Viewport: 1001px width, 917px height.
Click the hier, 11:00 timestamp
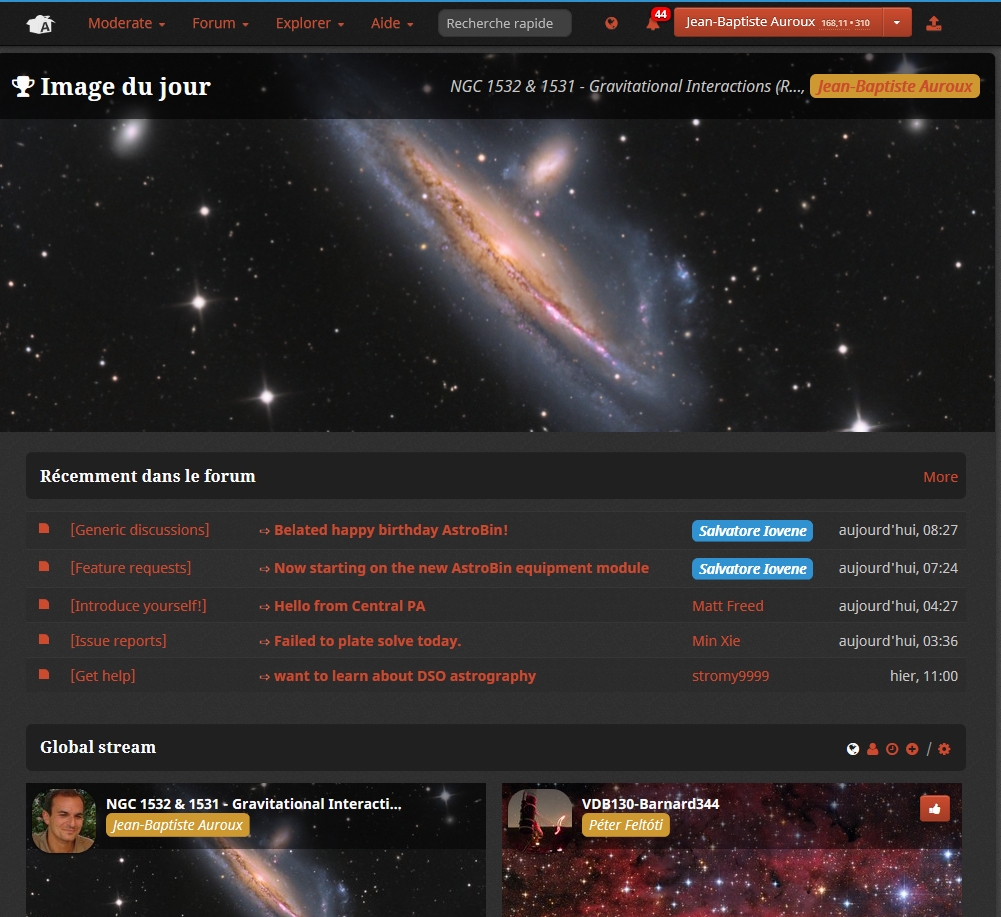[924, 676]
